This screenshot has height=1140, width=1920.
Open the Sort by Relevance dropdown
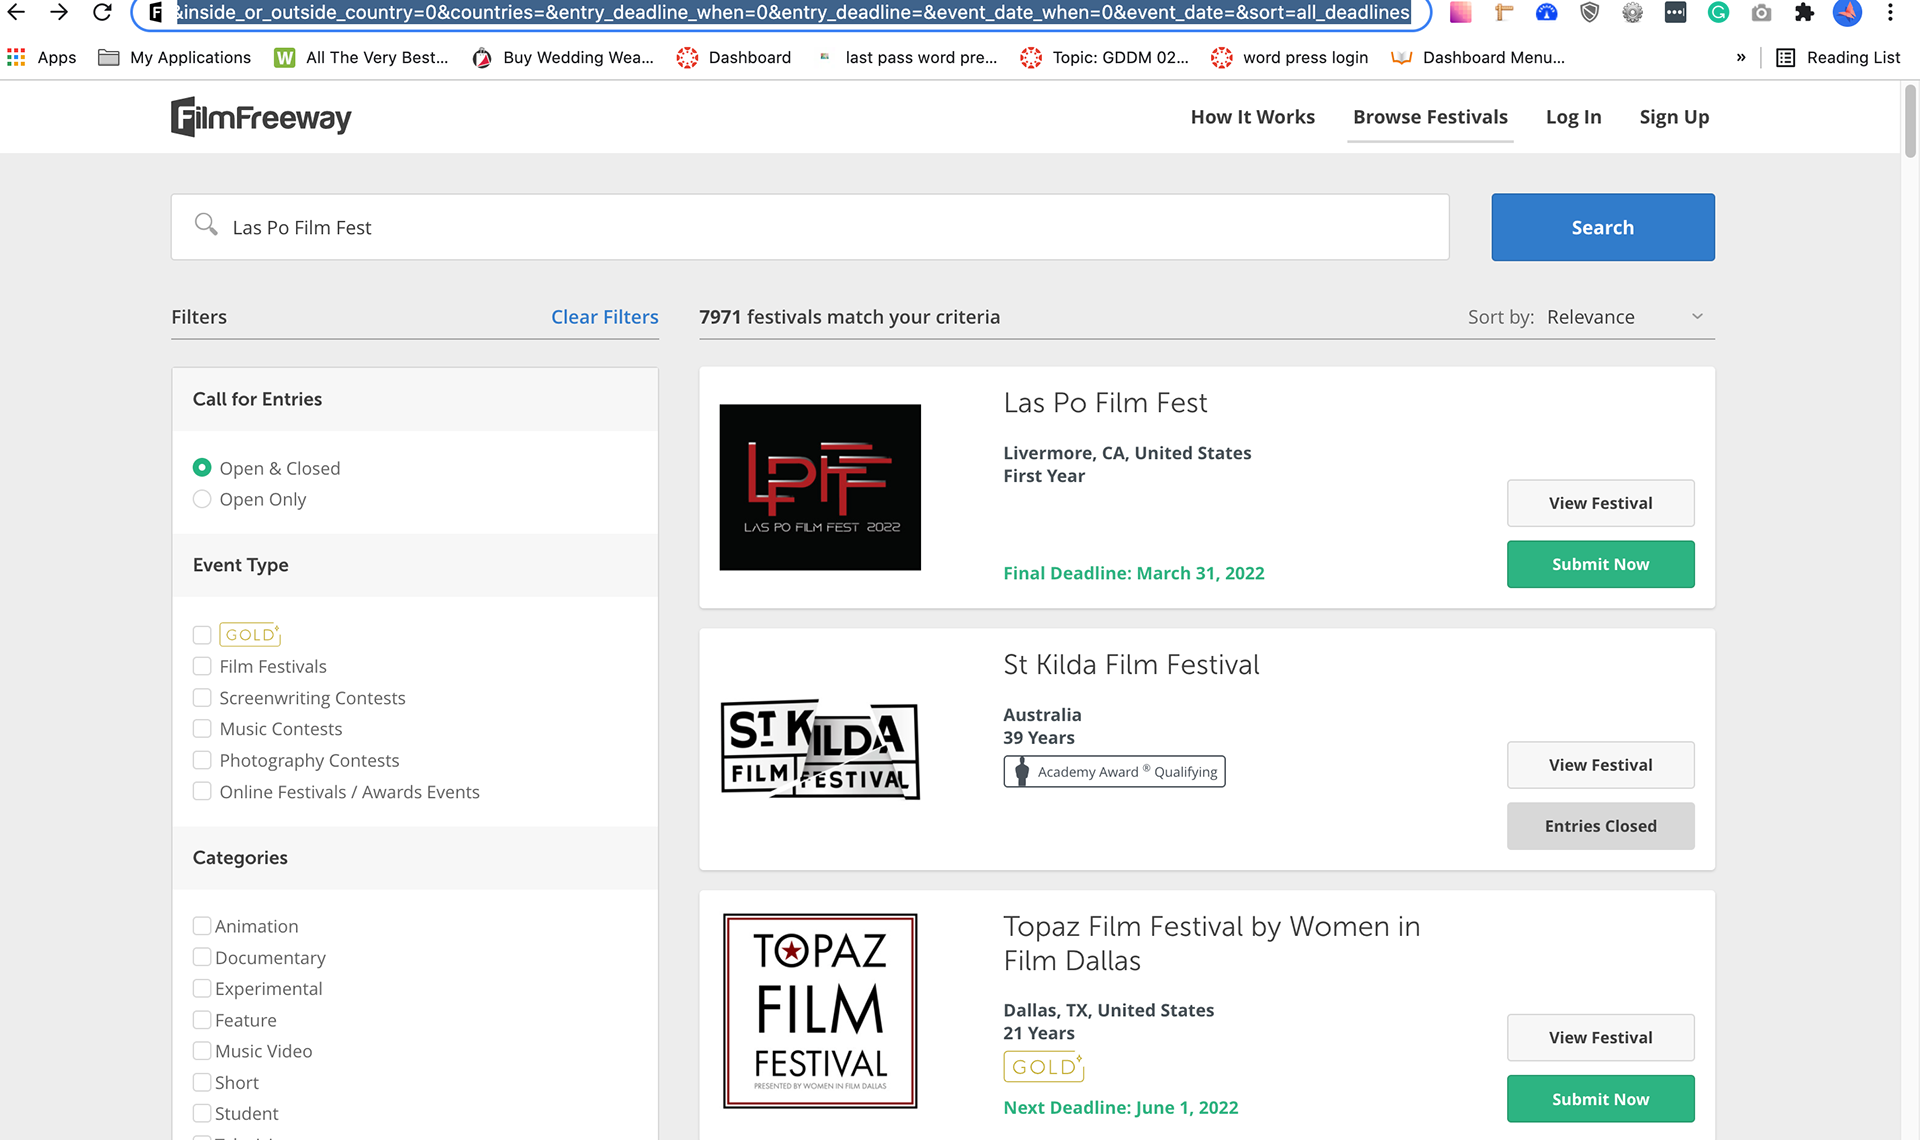pos(1624,317)
